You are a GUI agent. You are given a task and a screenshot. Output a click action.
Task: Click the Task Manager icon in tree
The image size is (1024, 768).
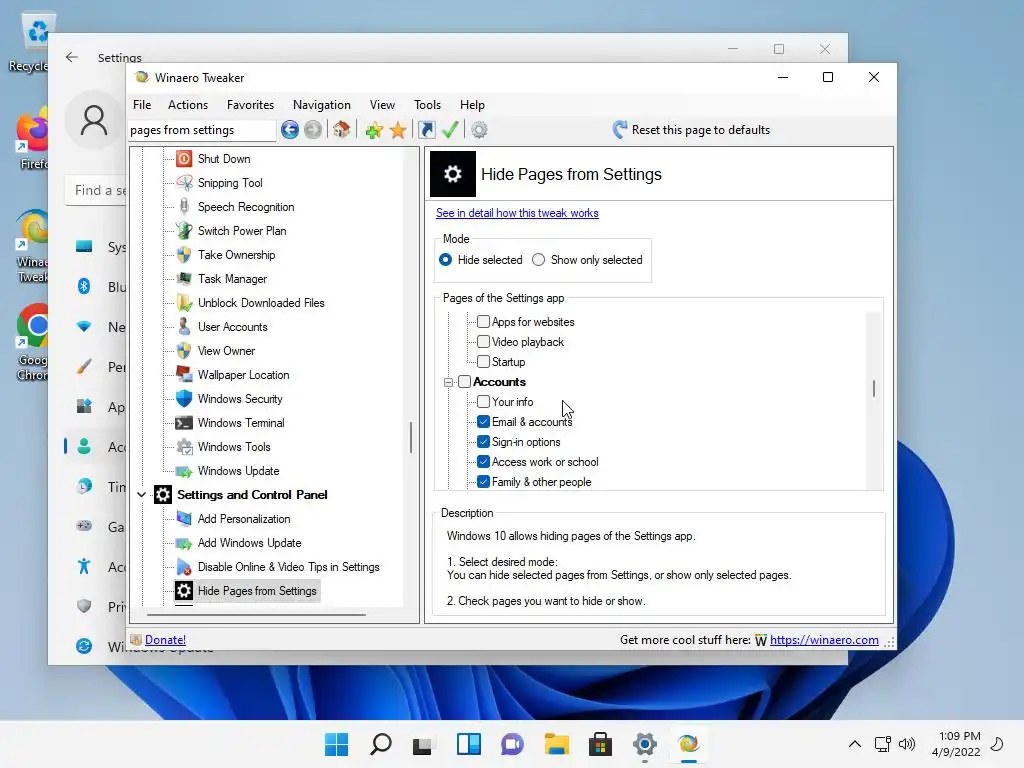coord(184,279)
